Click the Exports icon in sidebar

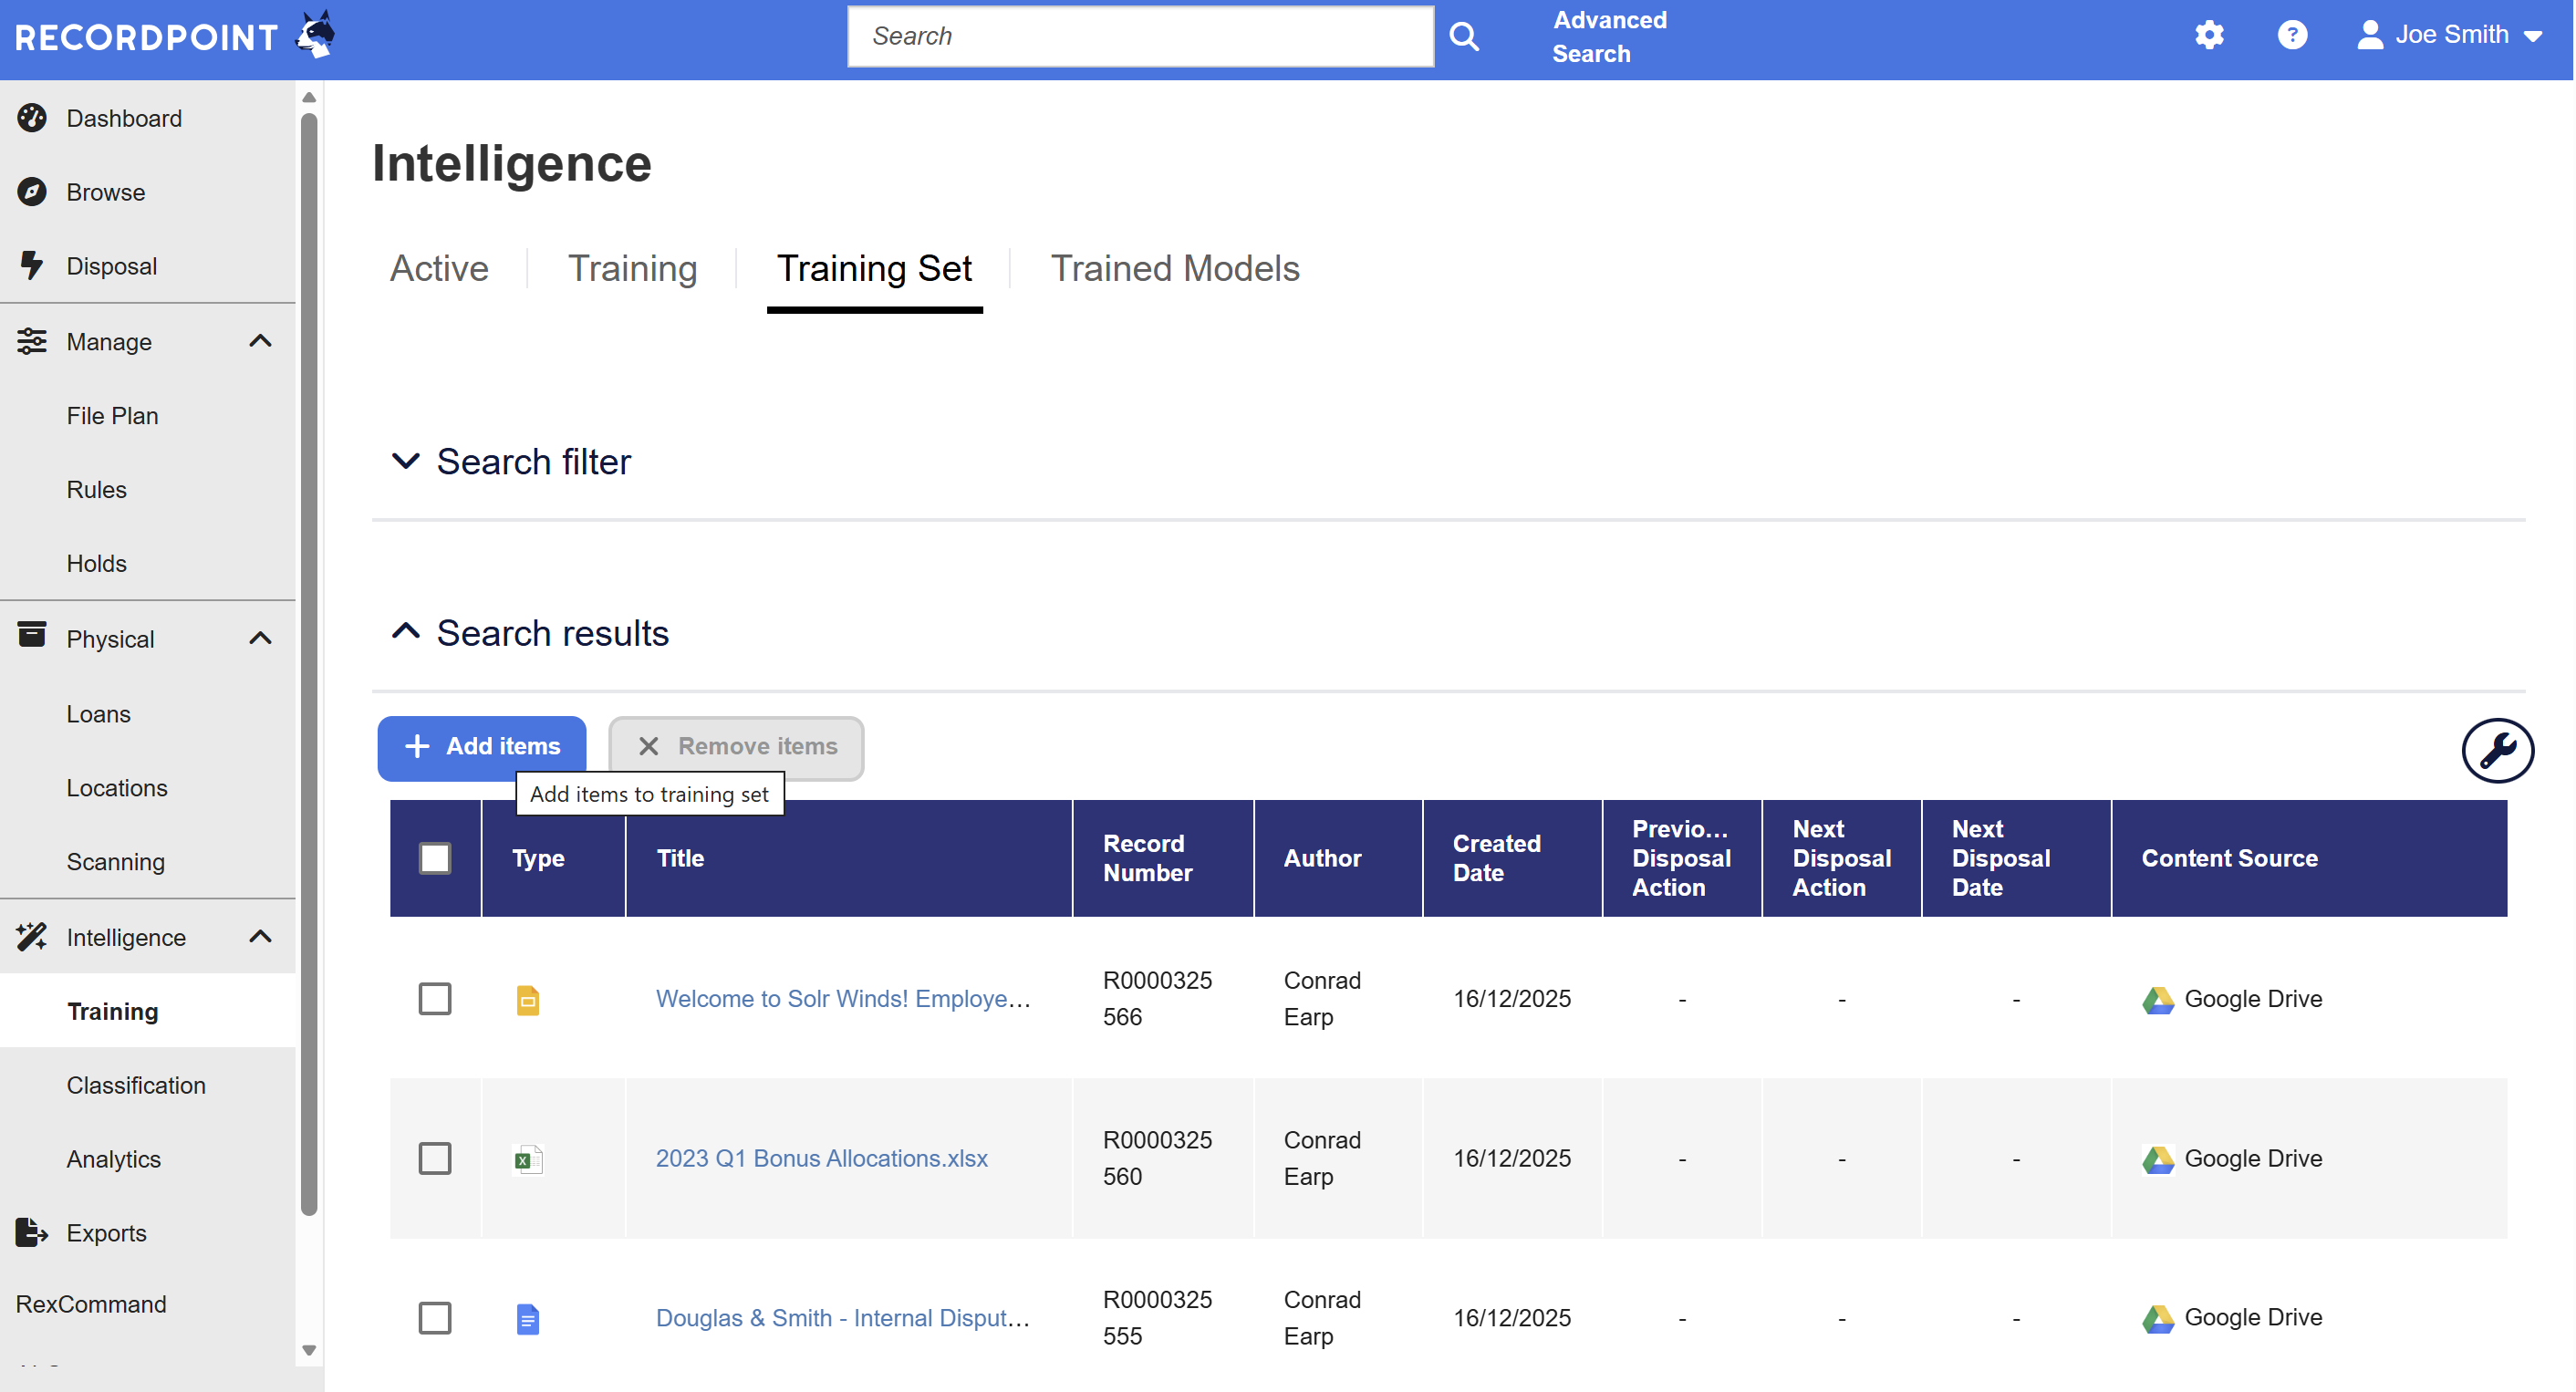32,1232
